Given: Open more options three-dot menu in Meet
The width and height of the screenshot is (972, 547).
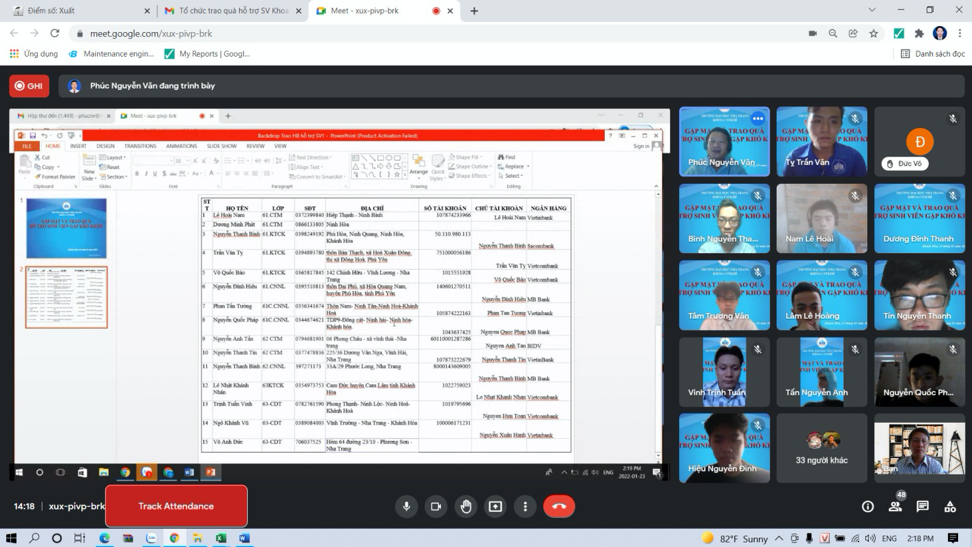Looking at the screenshot, I should coord(525,506).
